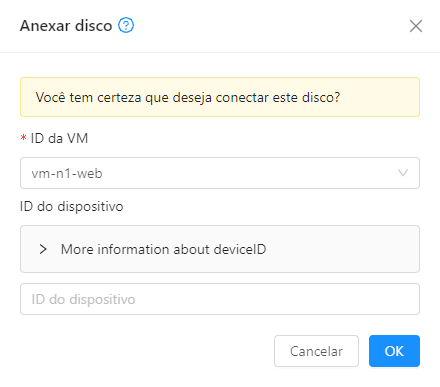Dismiss the dialog using the X icon
Image resolution: width=440 pixels, height=387 pixels.
tap(416, 26)
